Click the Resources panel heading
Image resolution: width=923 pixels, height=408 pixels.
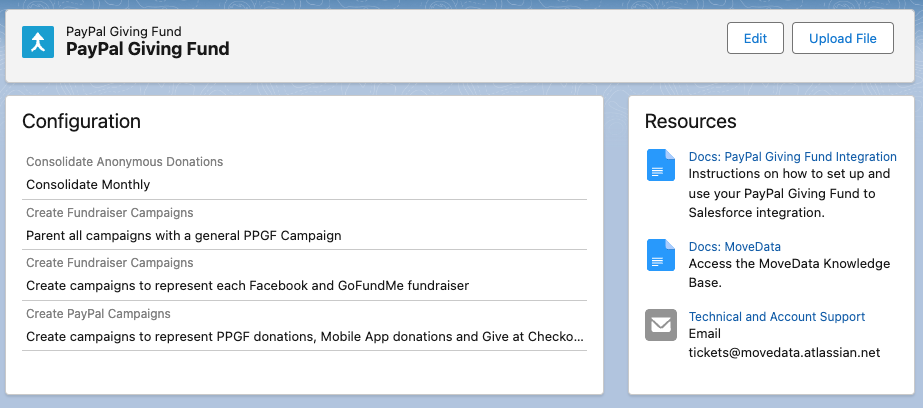[690, 122]
